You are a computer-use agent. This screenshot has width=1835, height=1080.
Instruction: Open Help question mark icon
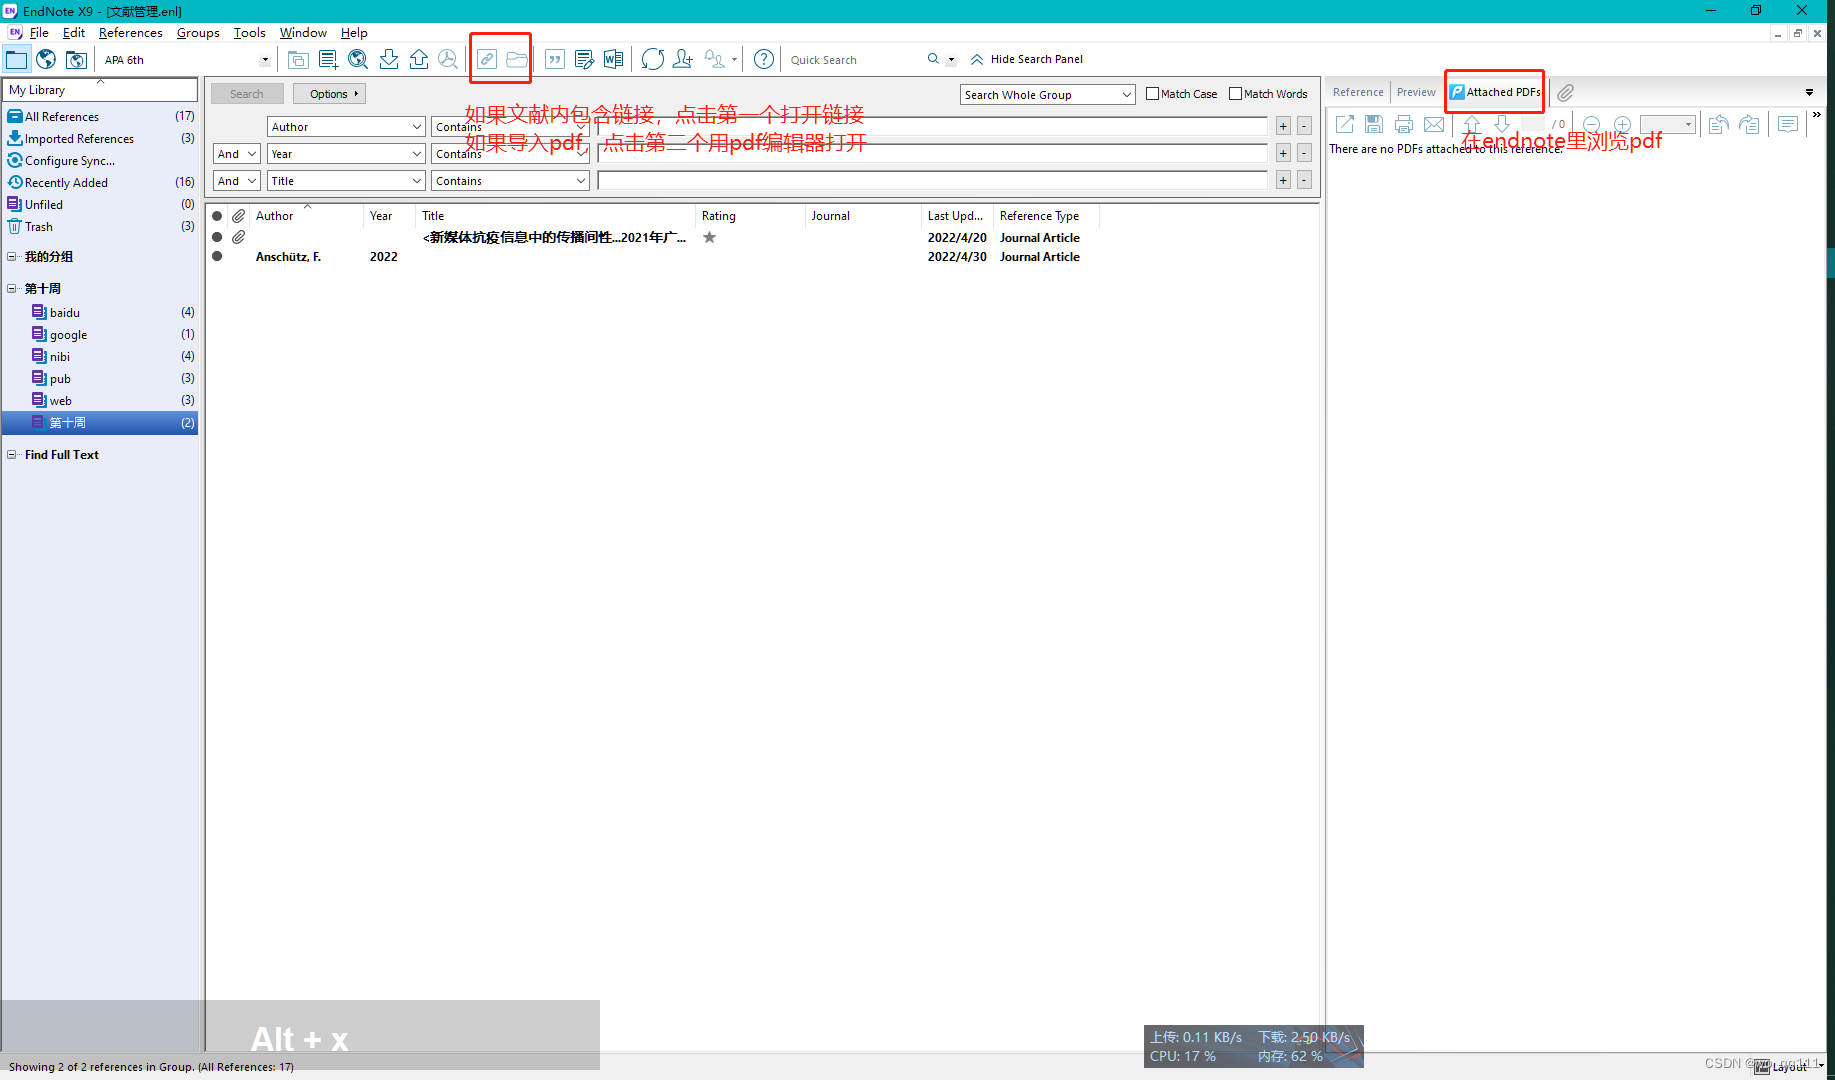[764, 60]
